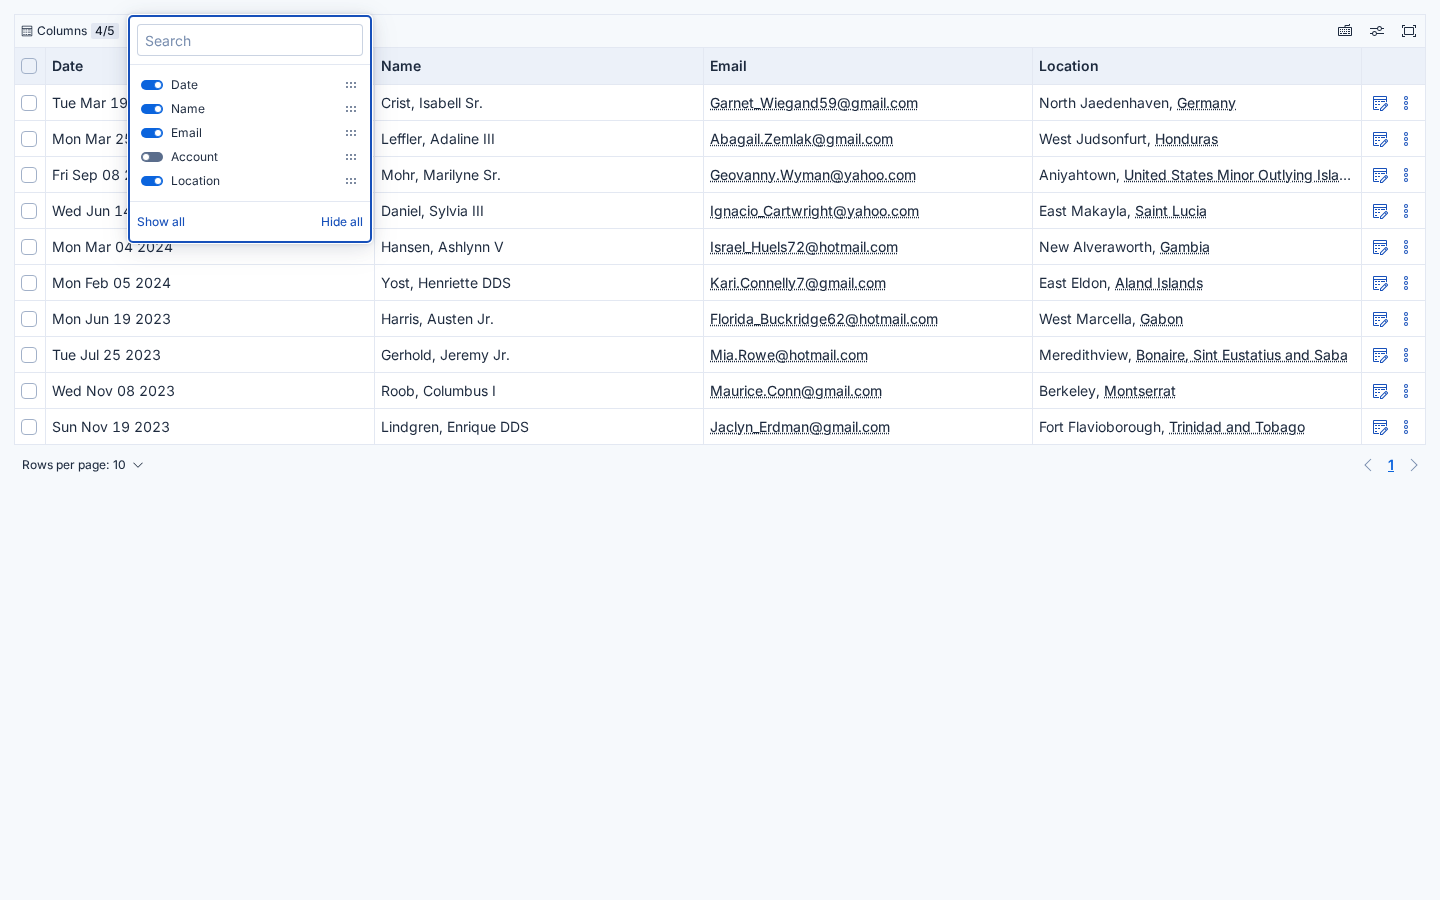
Task: Edit the Harris, Austen Jr. row icon
Action: coord(1380,319)
